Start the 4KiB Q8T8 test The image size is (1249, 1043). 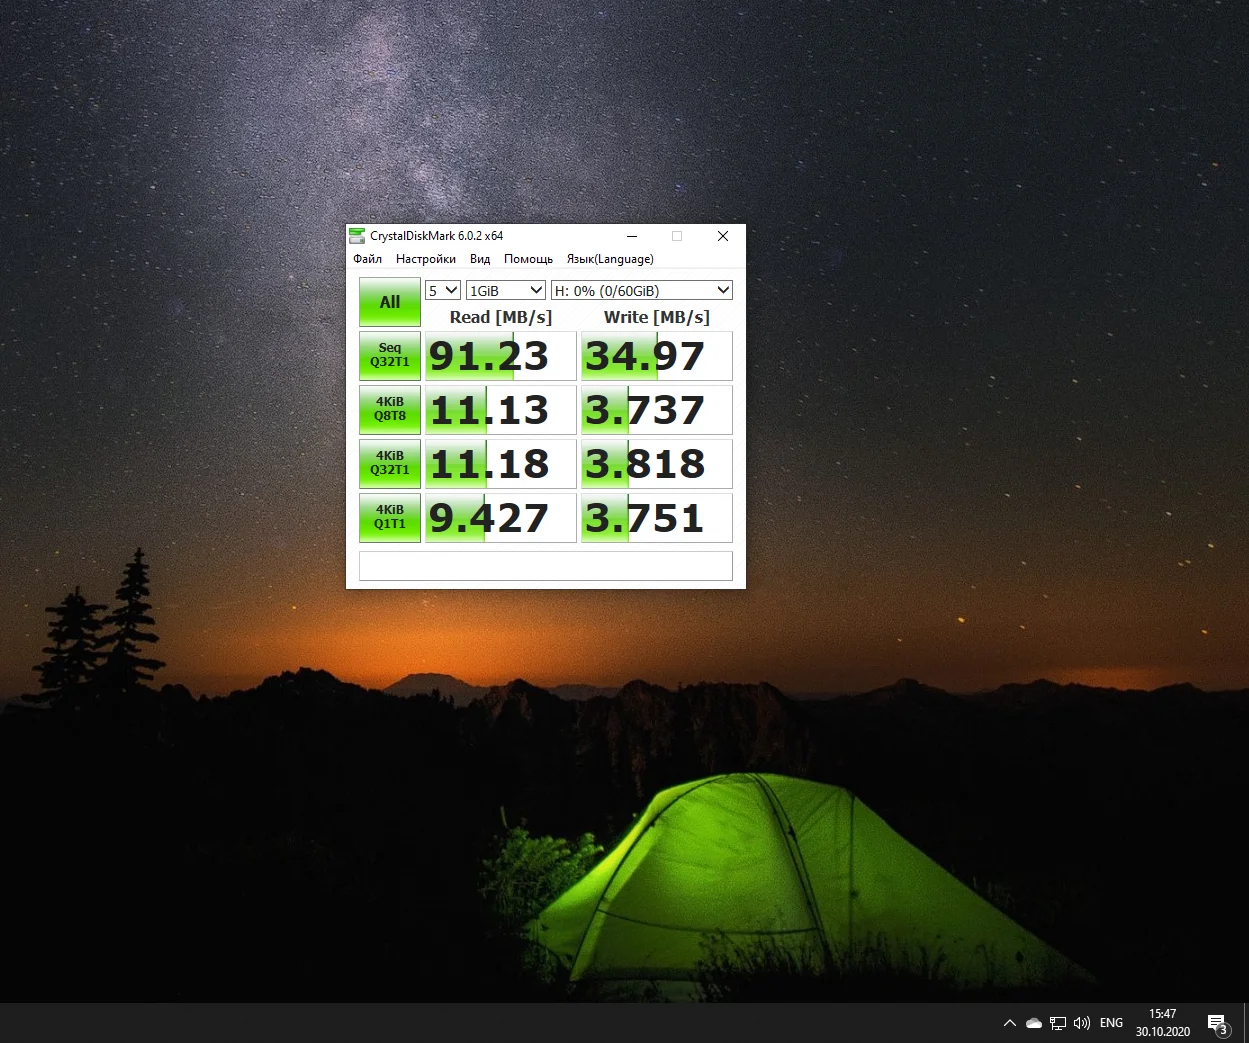coord(390,410)
